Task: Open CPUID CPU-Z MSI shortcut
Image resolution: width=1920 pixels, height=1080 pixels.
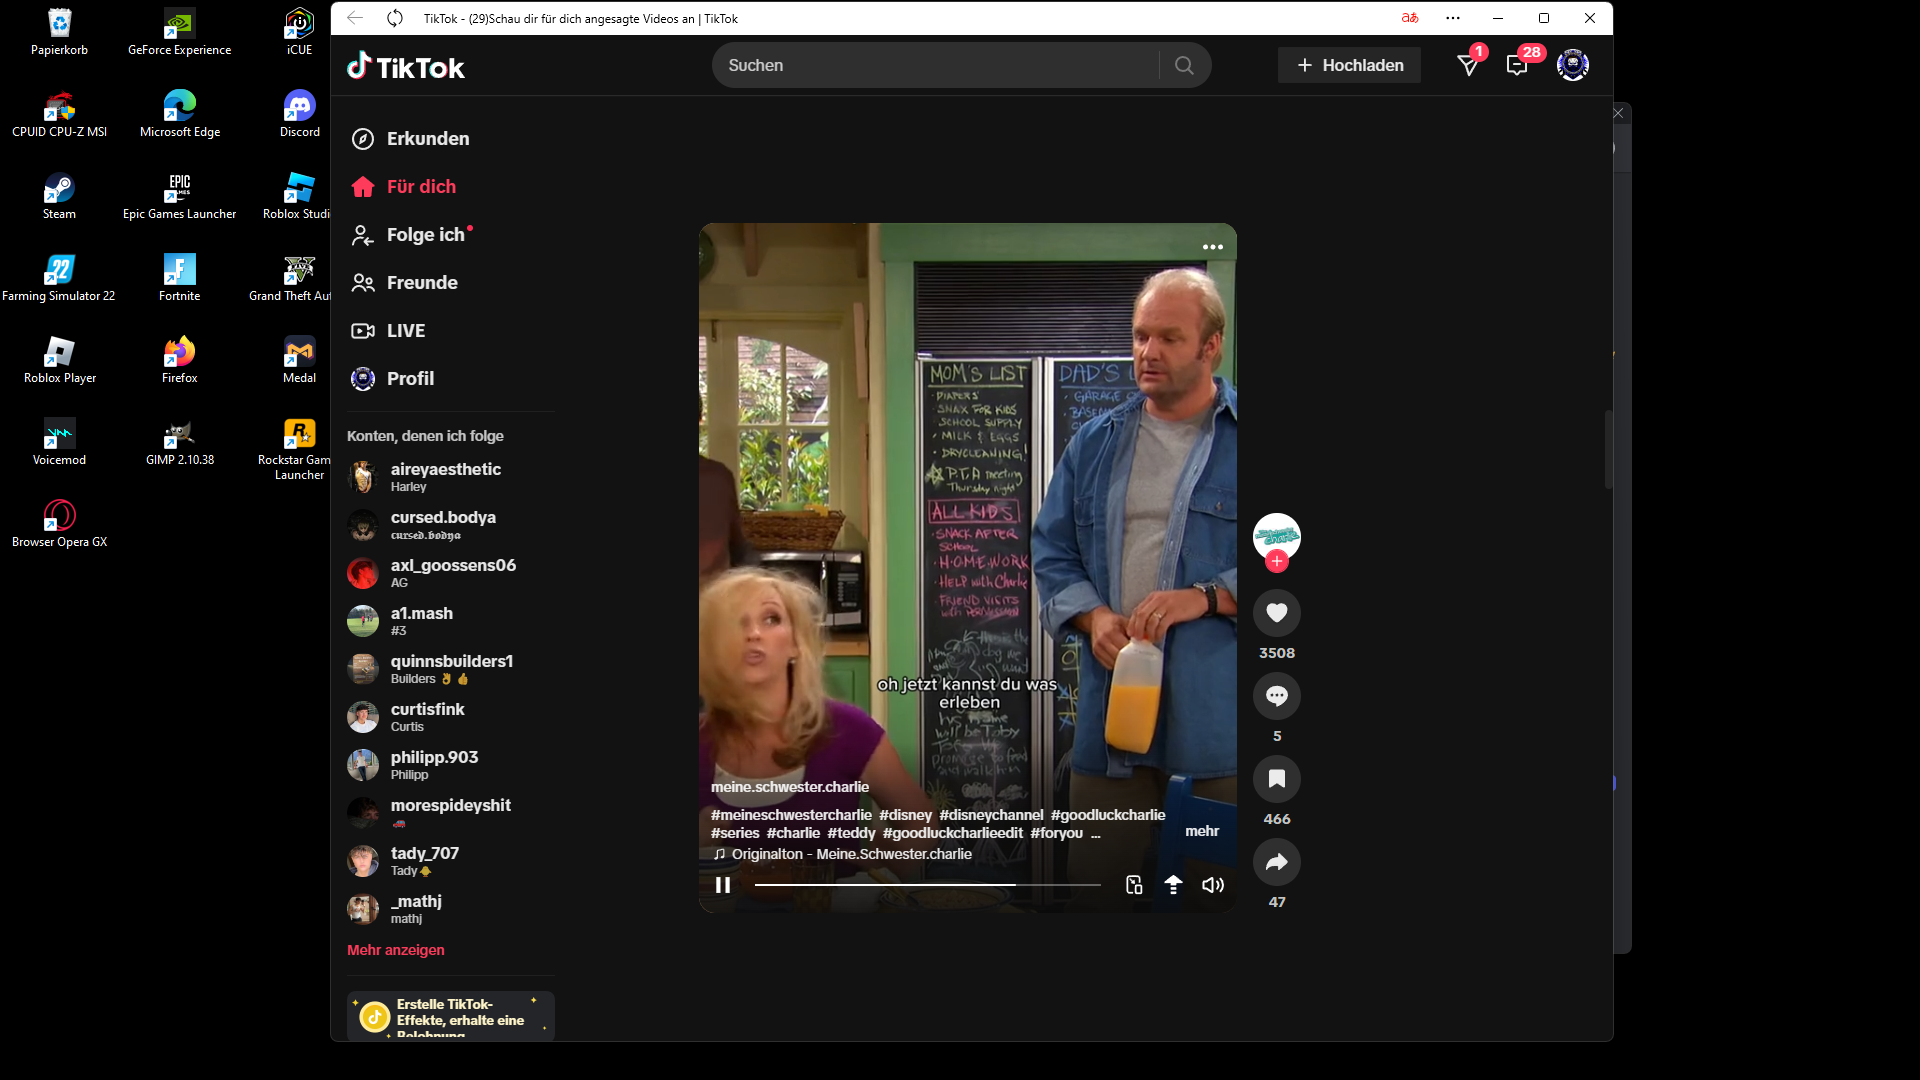Action: point(59,114)
